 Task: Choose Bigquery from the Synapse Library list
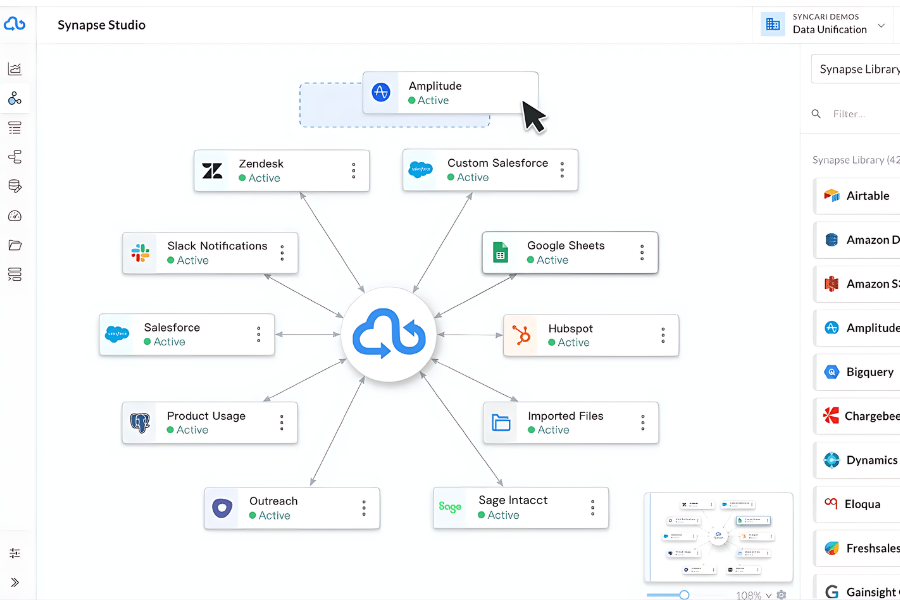[x=858, y=372]
